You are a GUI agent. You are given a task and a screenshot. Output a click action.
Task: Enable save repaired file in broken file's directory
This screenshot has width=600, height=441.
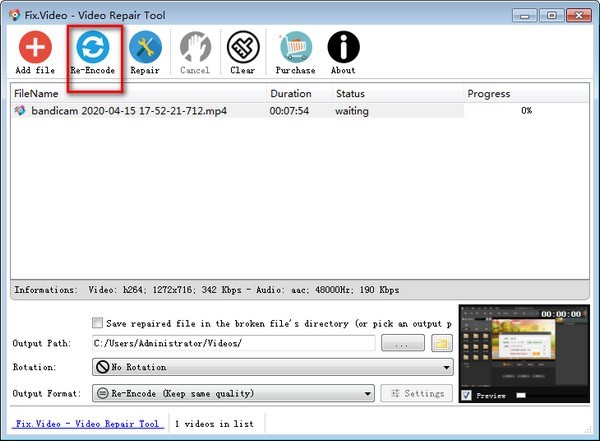(x=97, y=323)
